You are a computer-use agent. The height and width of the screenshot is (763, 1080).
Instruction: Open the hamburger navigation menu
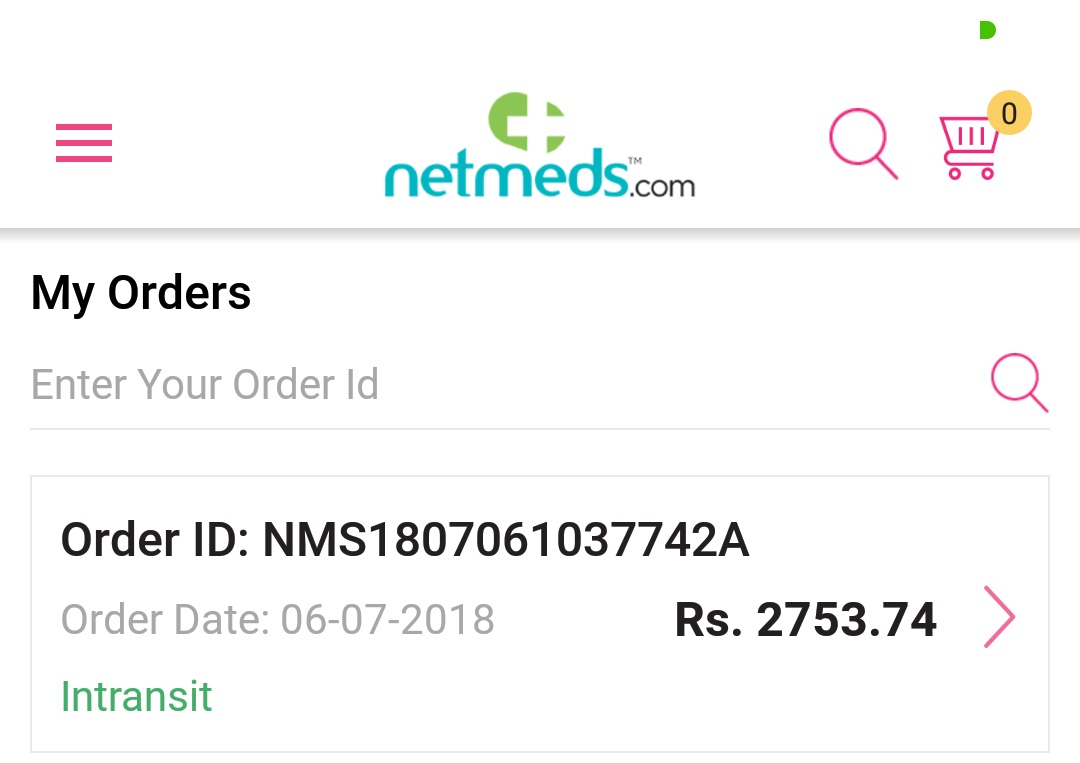[84, 143]
